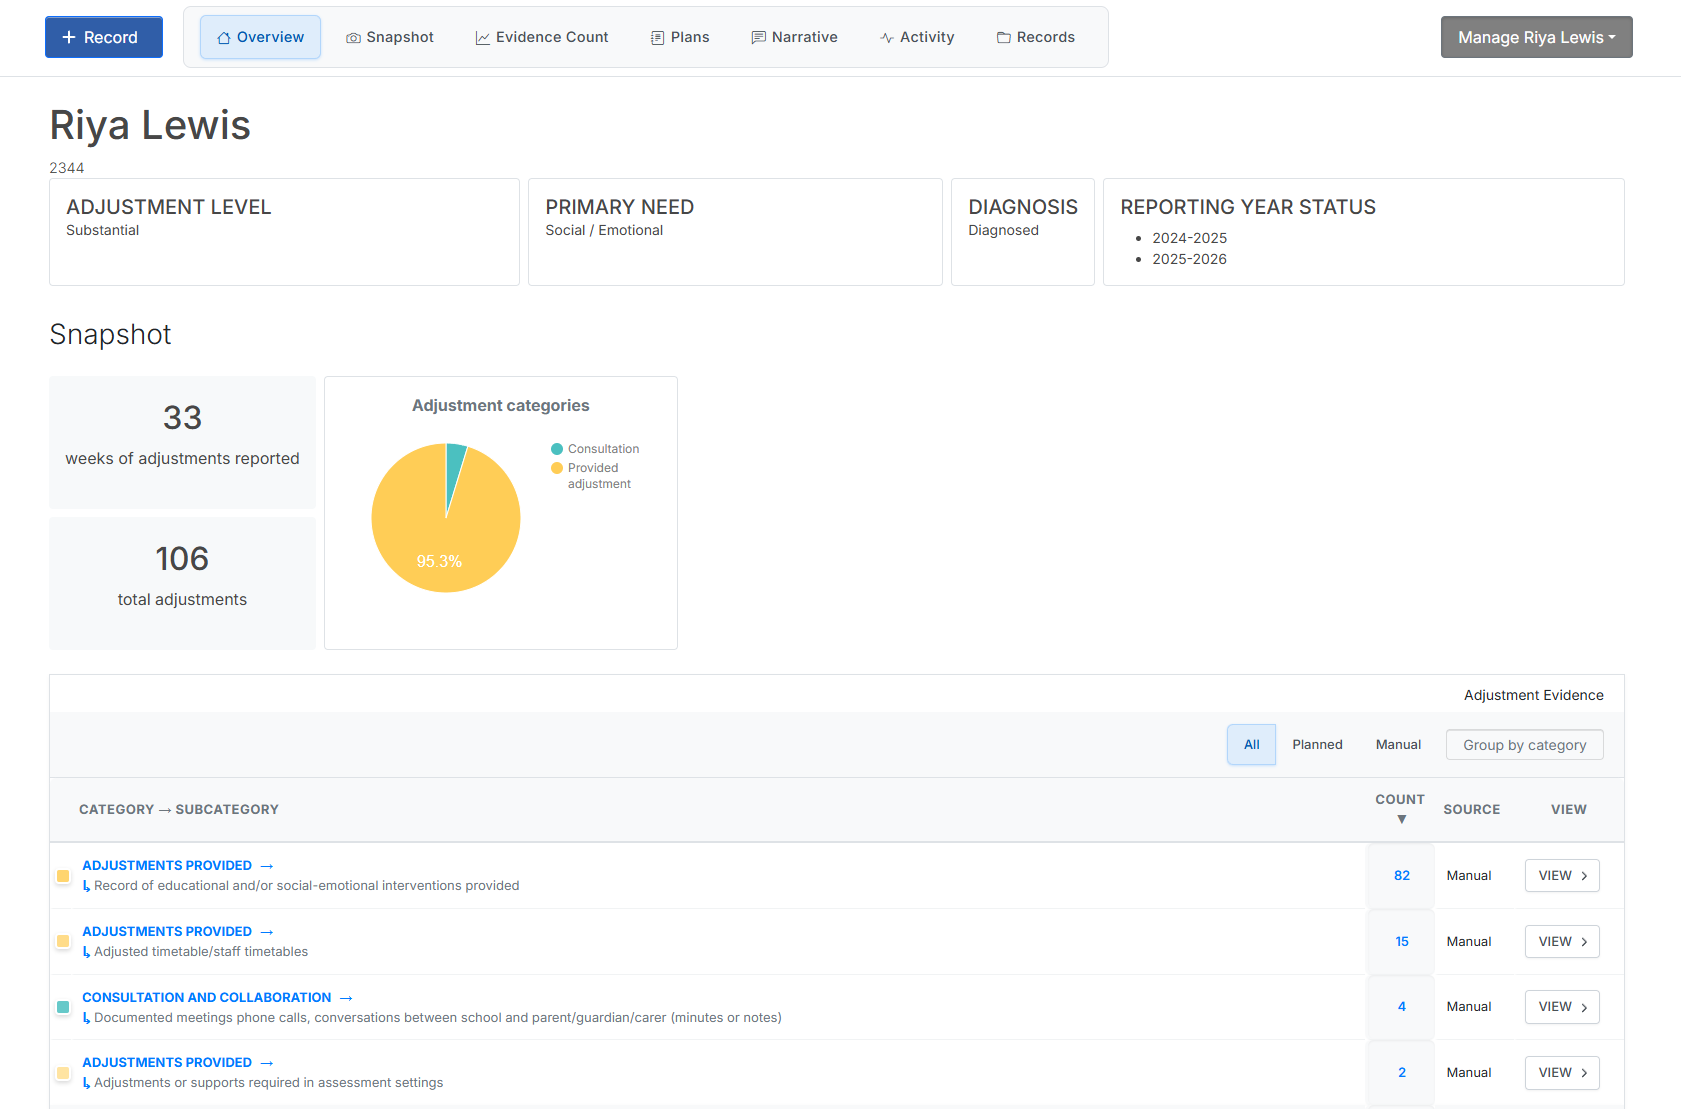Image resolution: width=1681 pixels, height=1109 pixels.
Task: Open the Manage Riya Lewis menu
Action: point(1536,36)
